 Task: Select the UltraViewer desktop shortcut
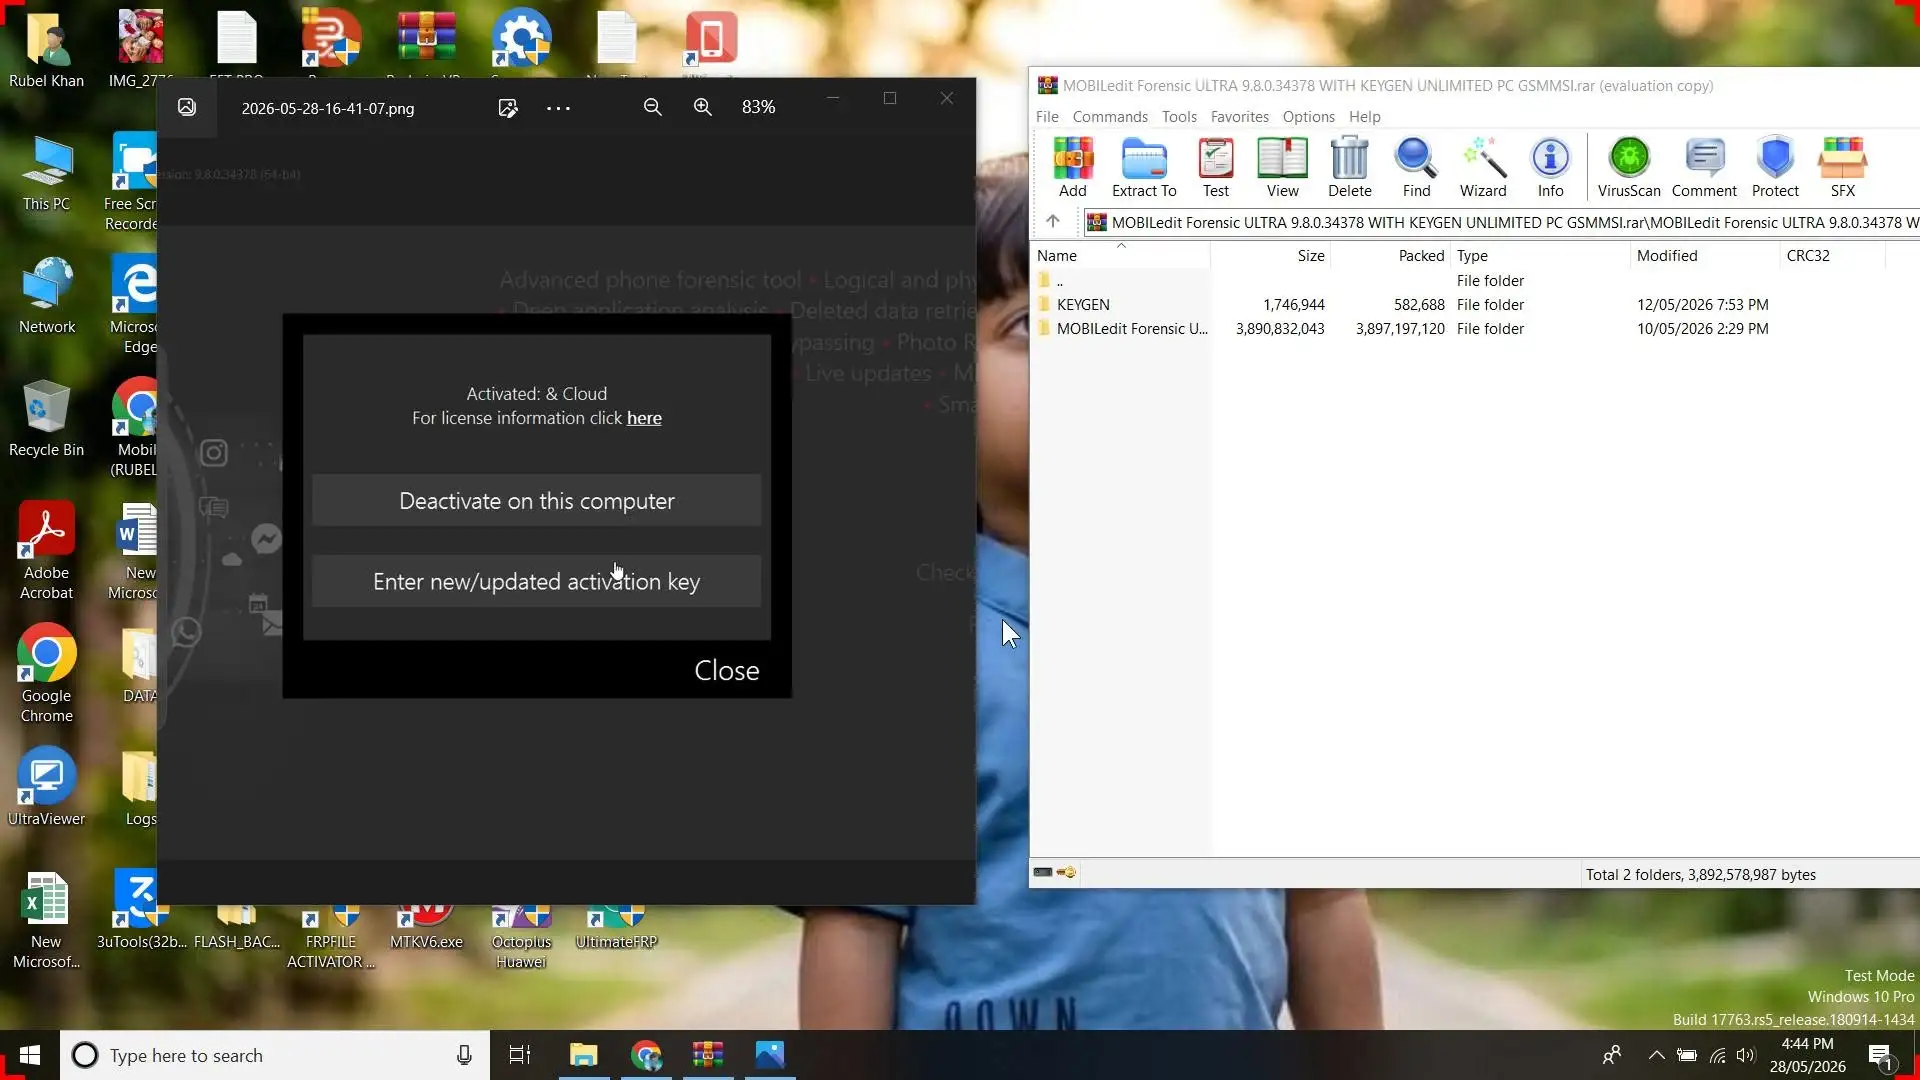(x=46, y=788)
